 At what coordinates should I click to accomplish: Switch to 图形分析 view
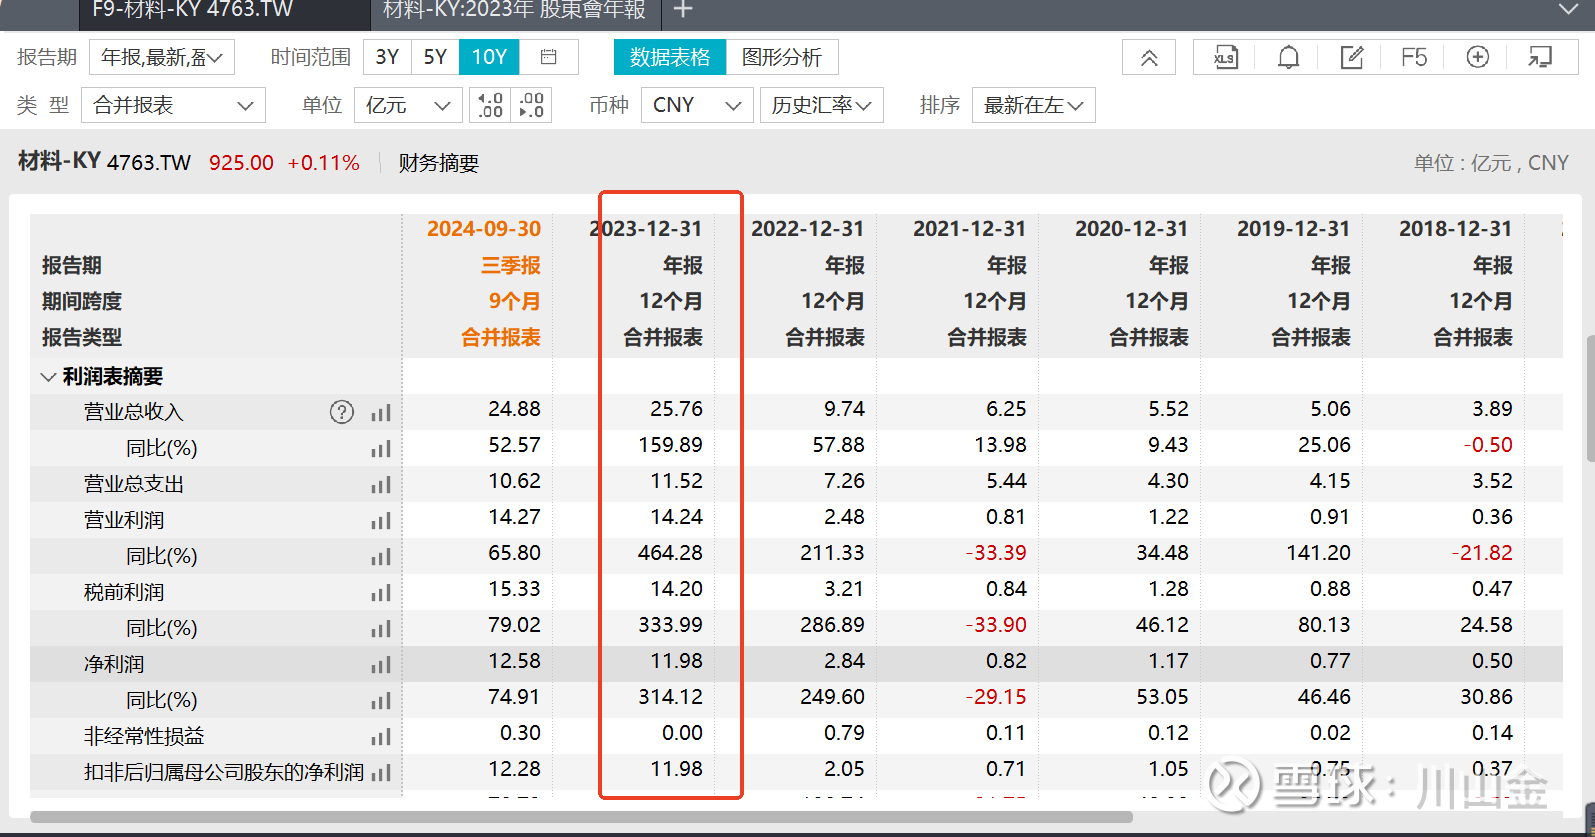pos(782,57)
